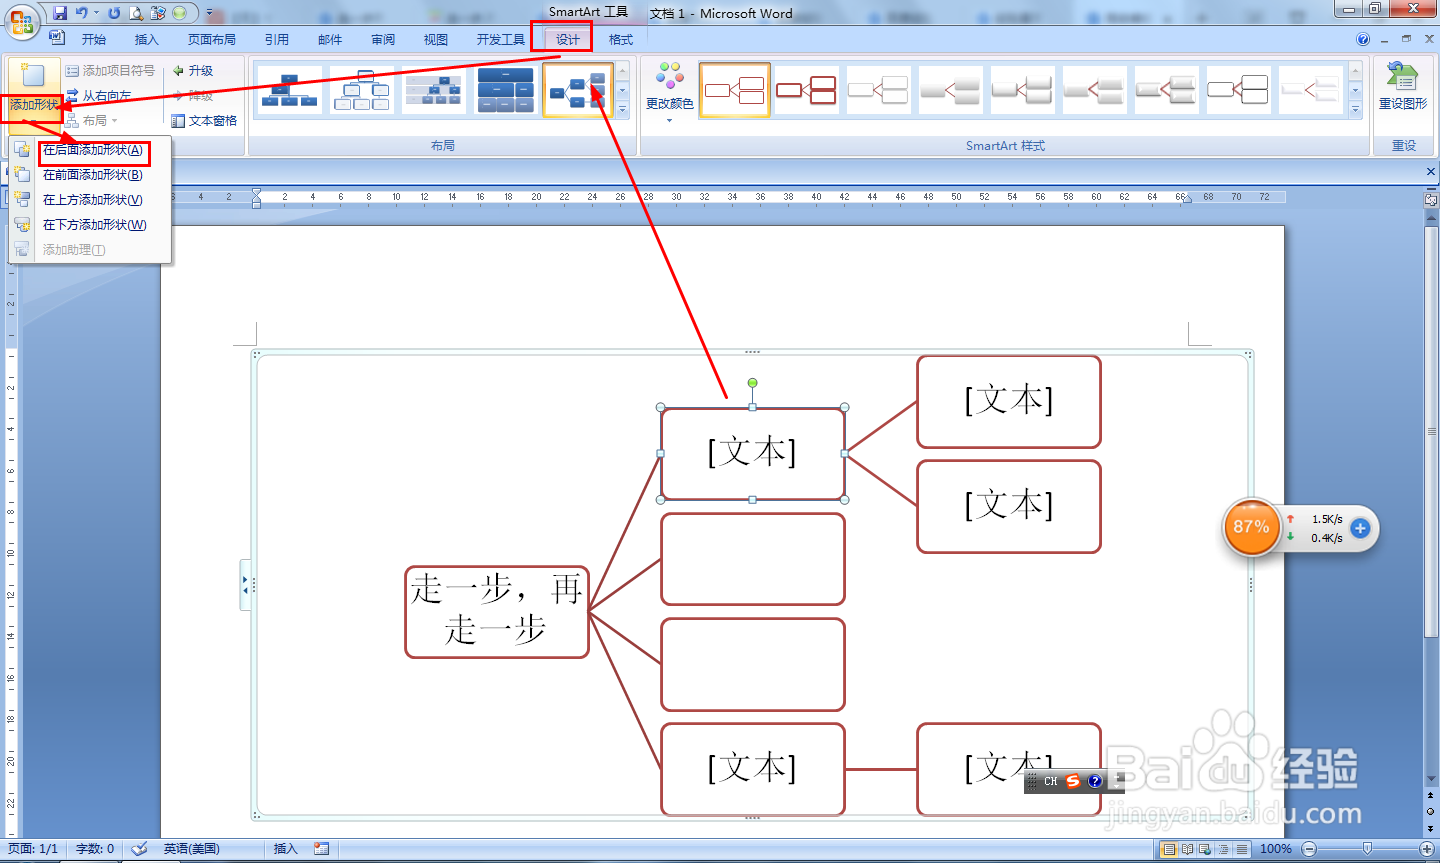Click the zoom slider handle
Image resolution: width=1440 pixels, height=863 pixels.
tap(1367, 849)
